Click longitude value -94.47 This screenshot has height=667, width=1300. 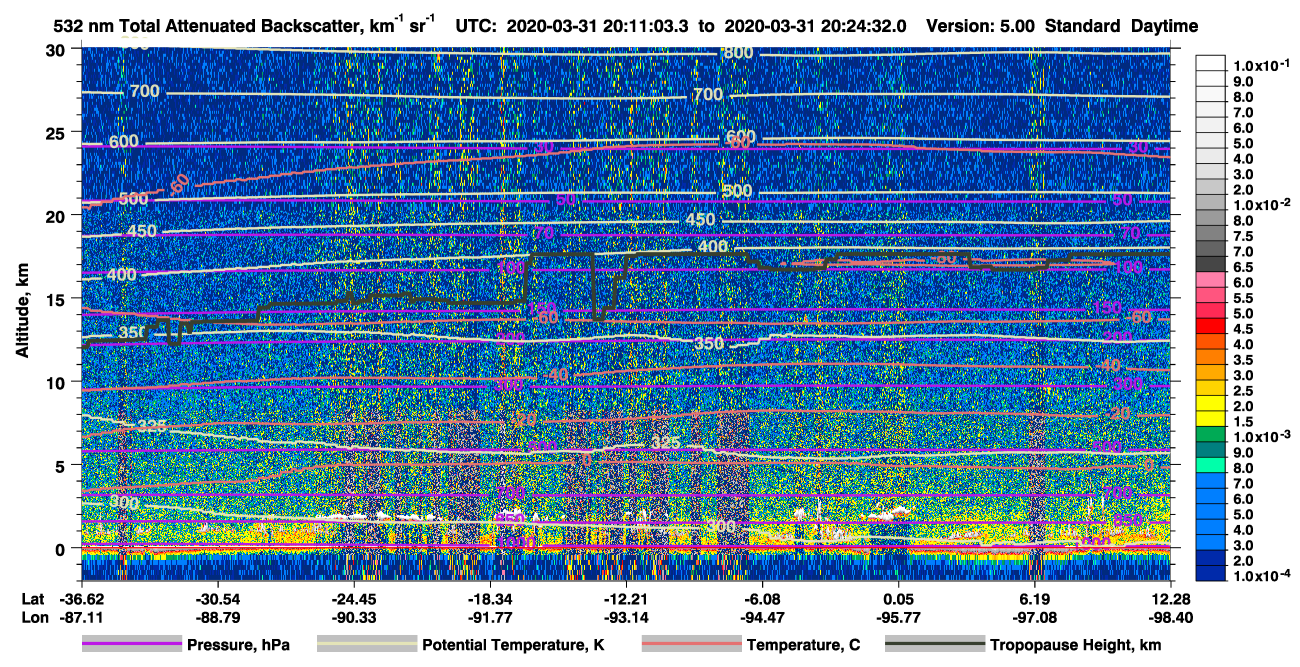point(763,617)
